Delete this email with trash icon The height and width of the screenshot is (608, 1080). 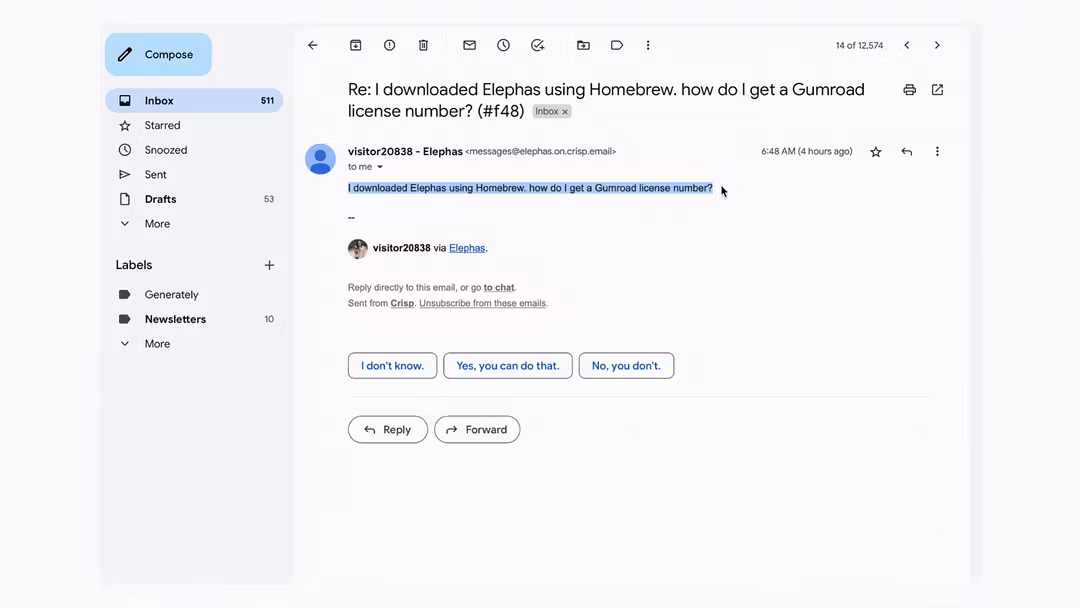point(423,45)
